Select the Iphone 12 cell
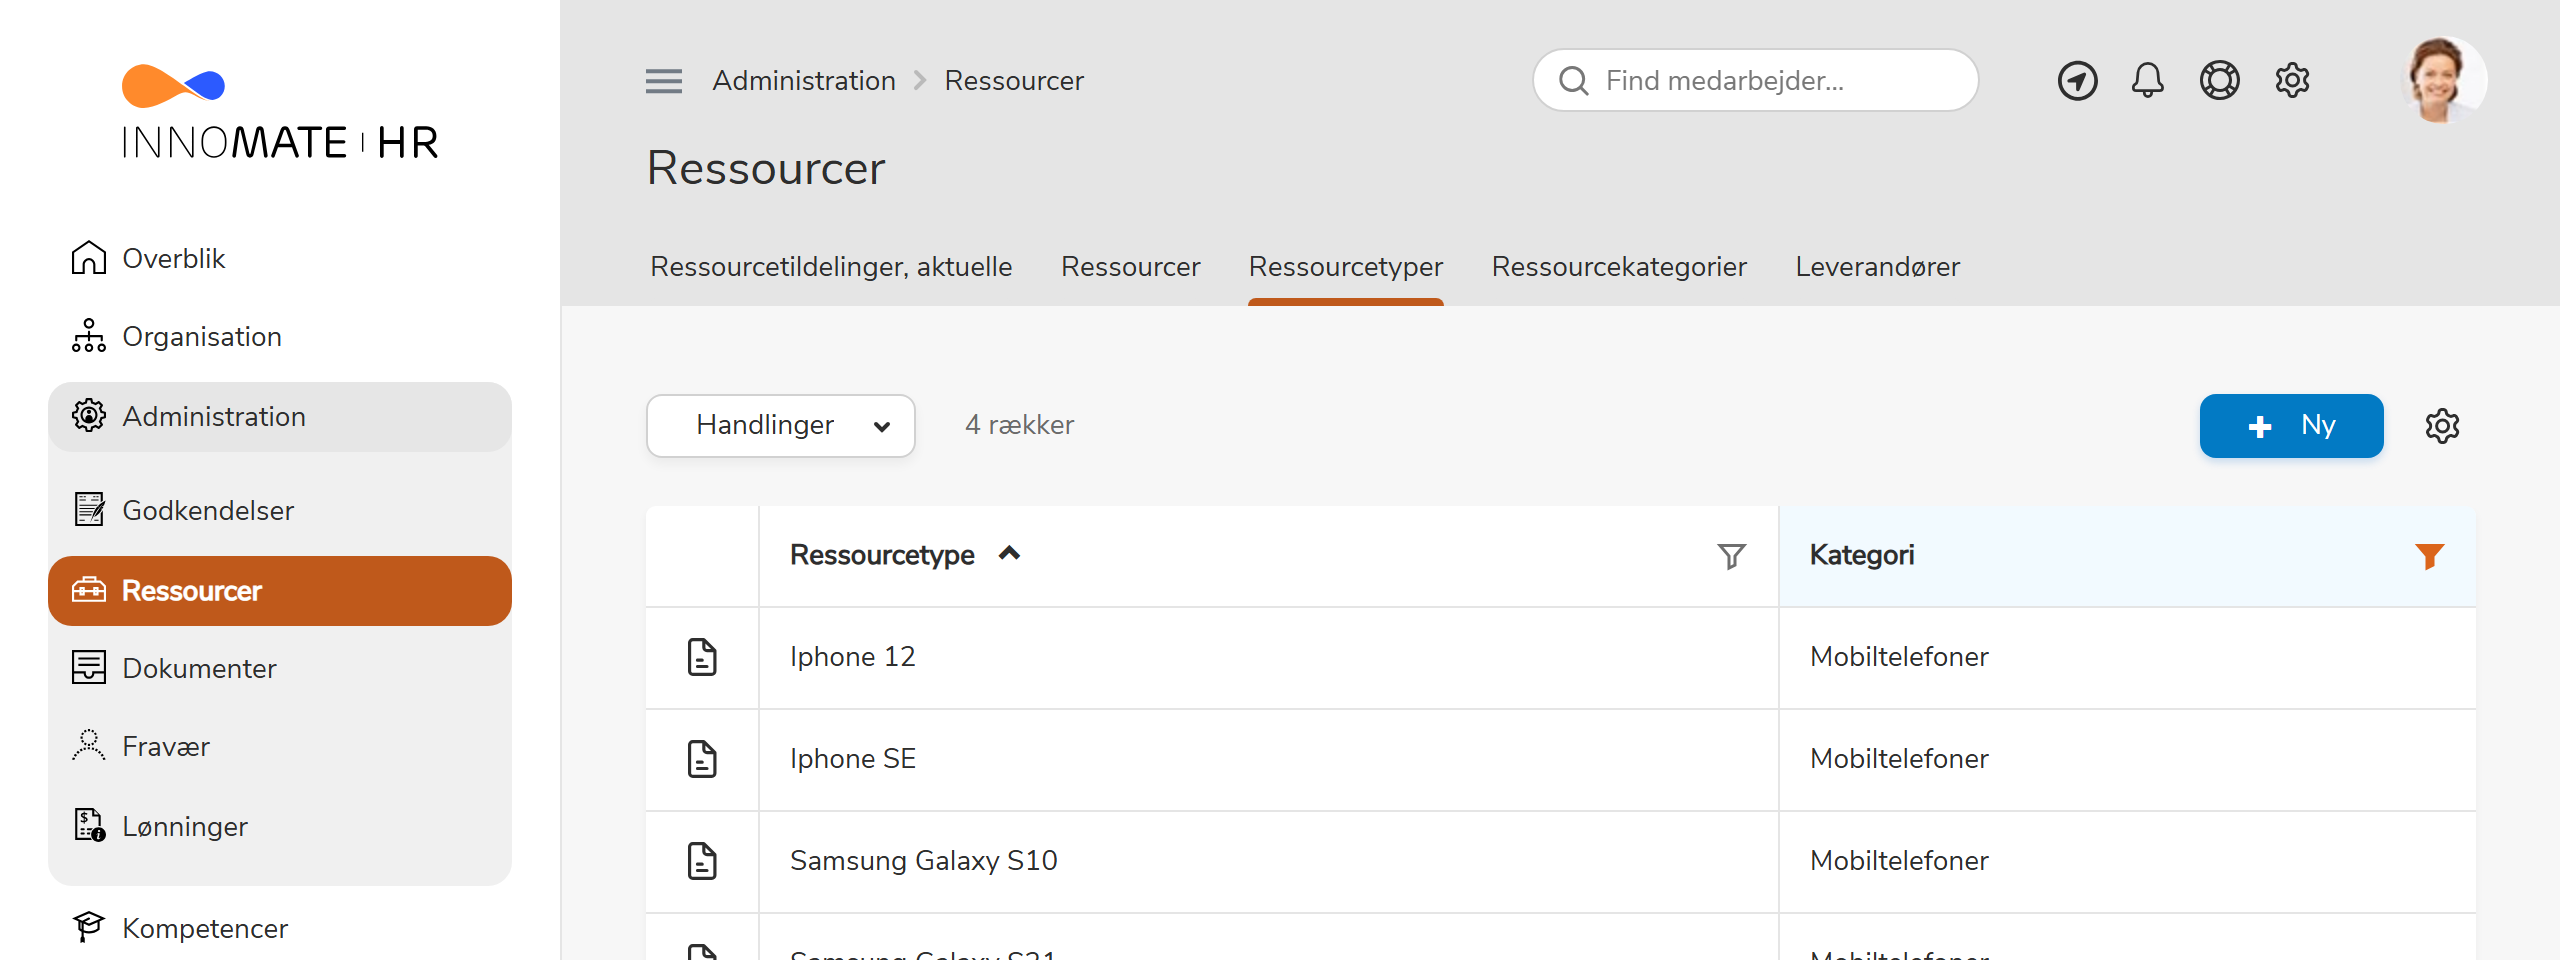Viewport: 2560px width, 960px height. tap(1268, 658)
